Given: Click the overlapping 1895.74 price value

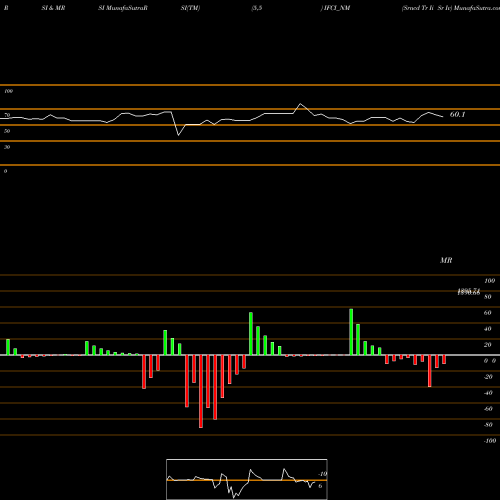Looking at the screenshot, I should 469,292.
